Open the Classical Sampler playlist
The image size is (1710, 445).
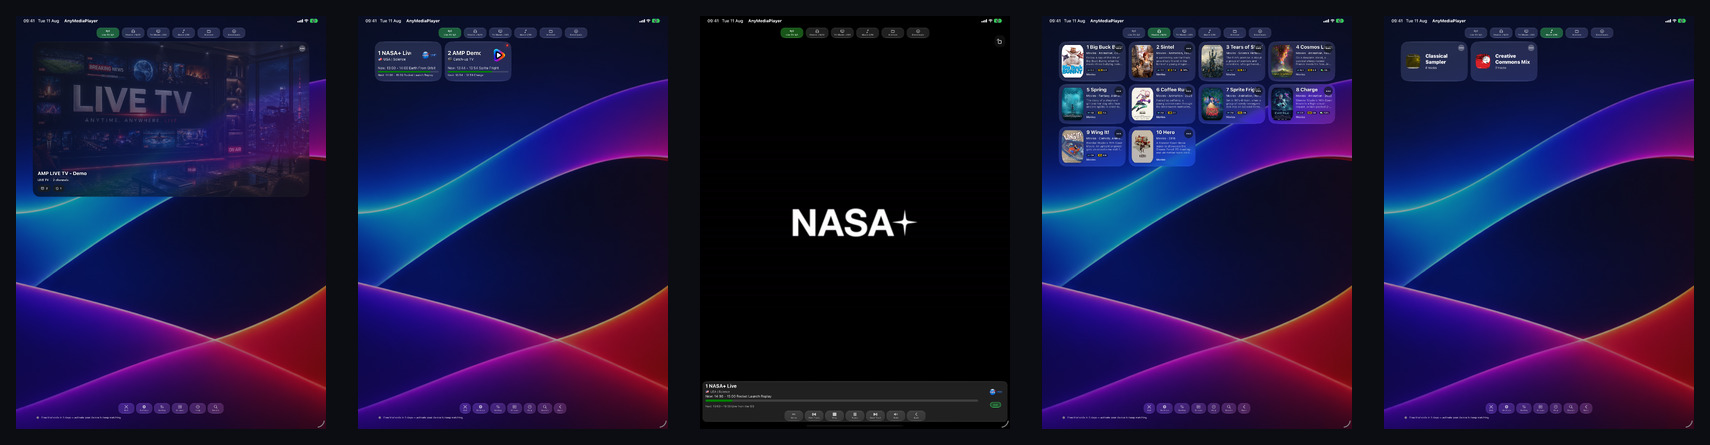tap(1434, 61)
